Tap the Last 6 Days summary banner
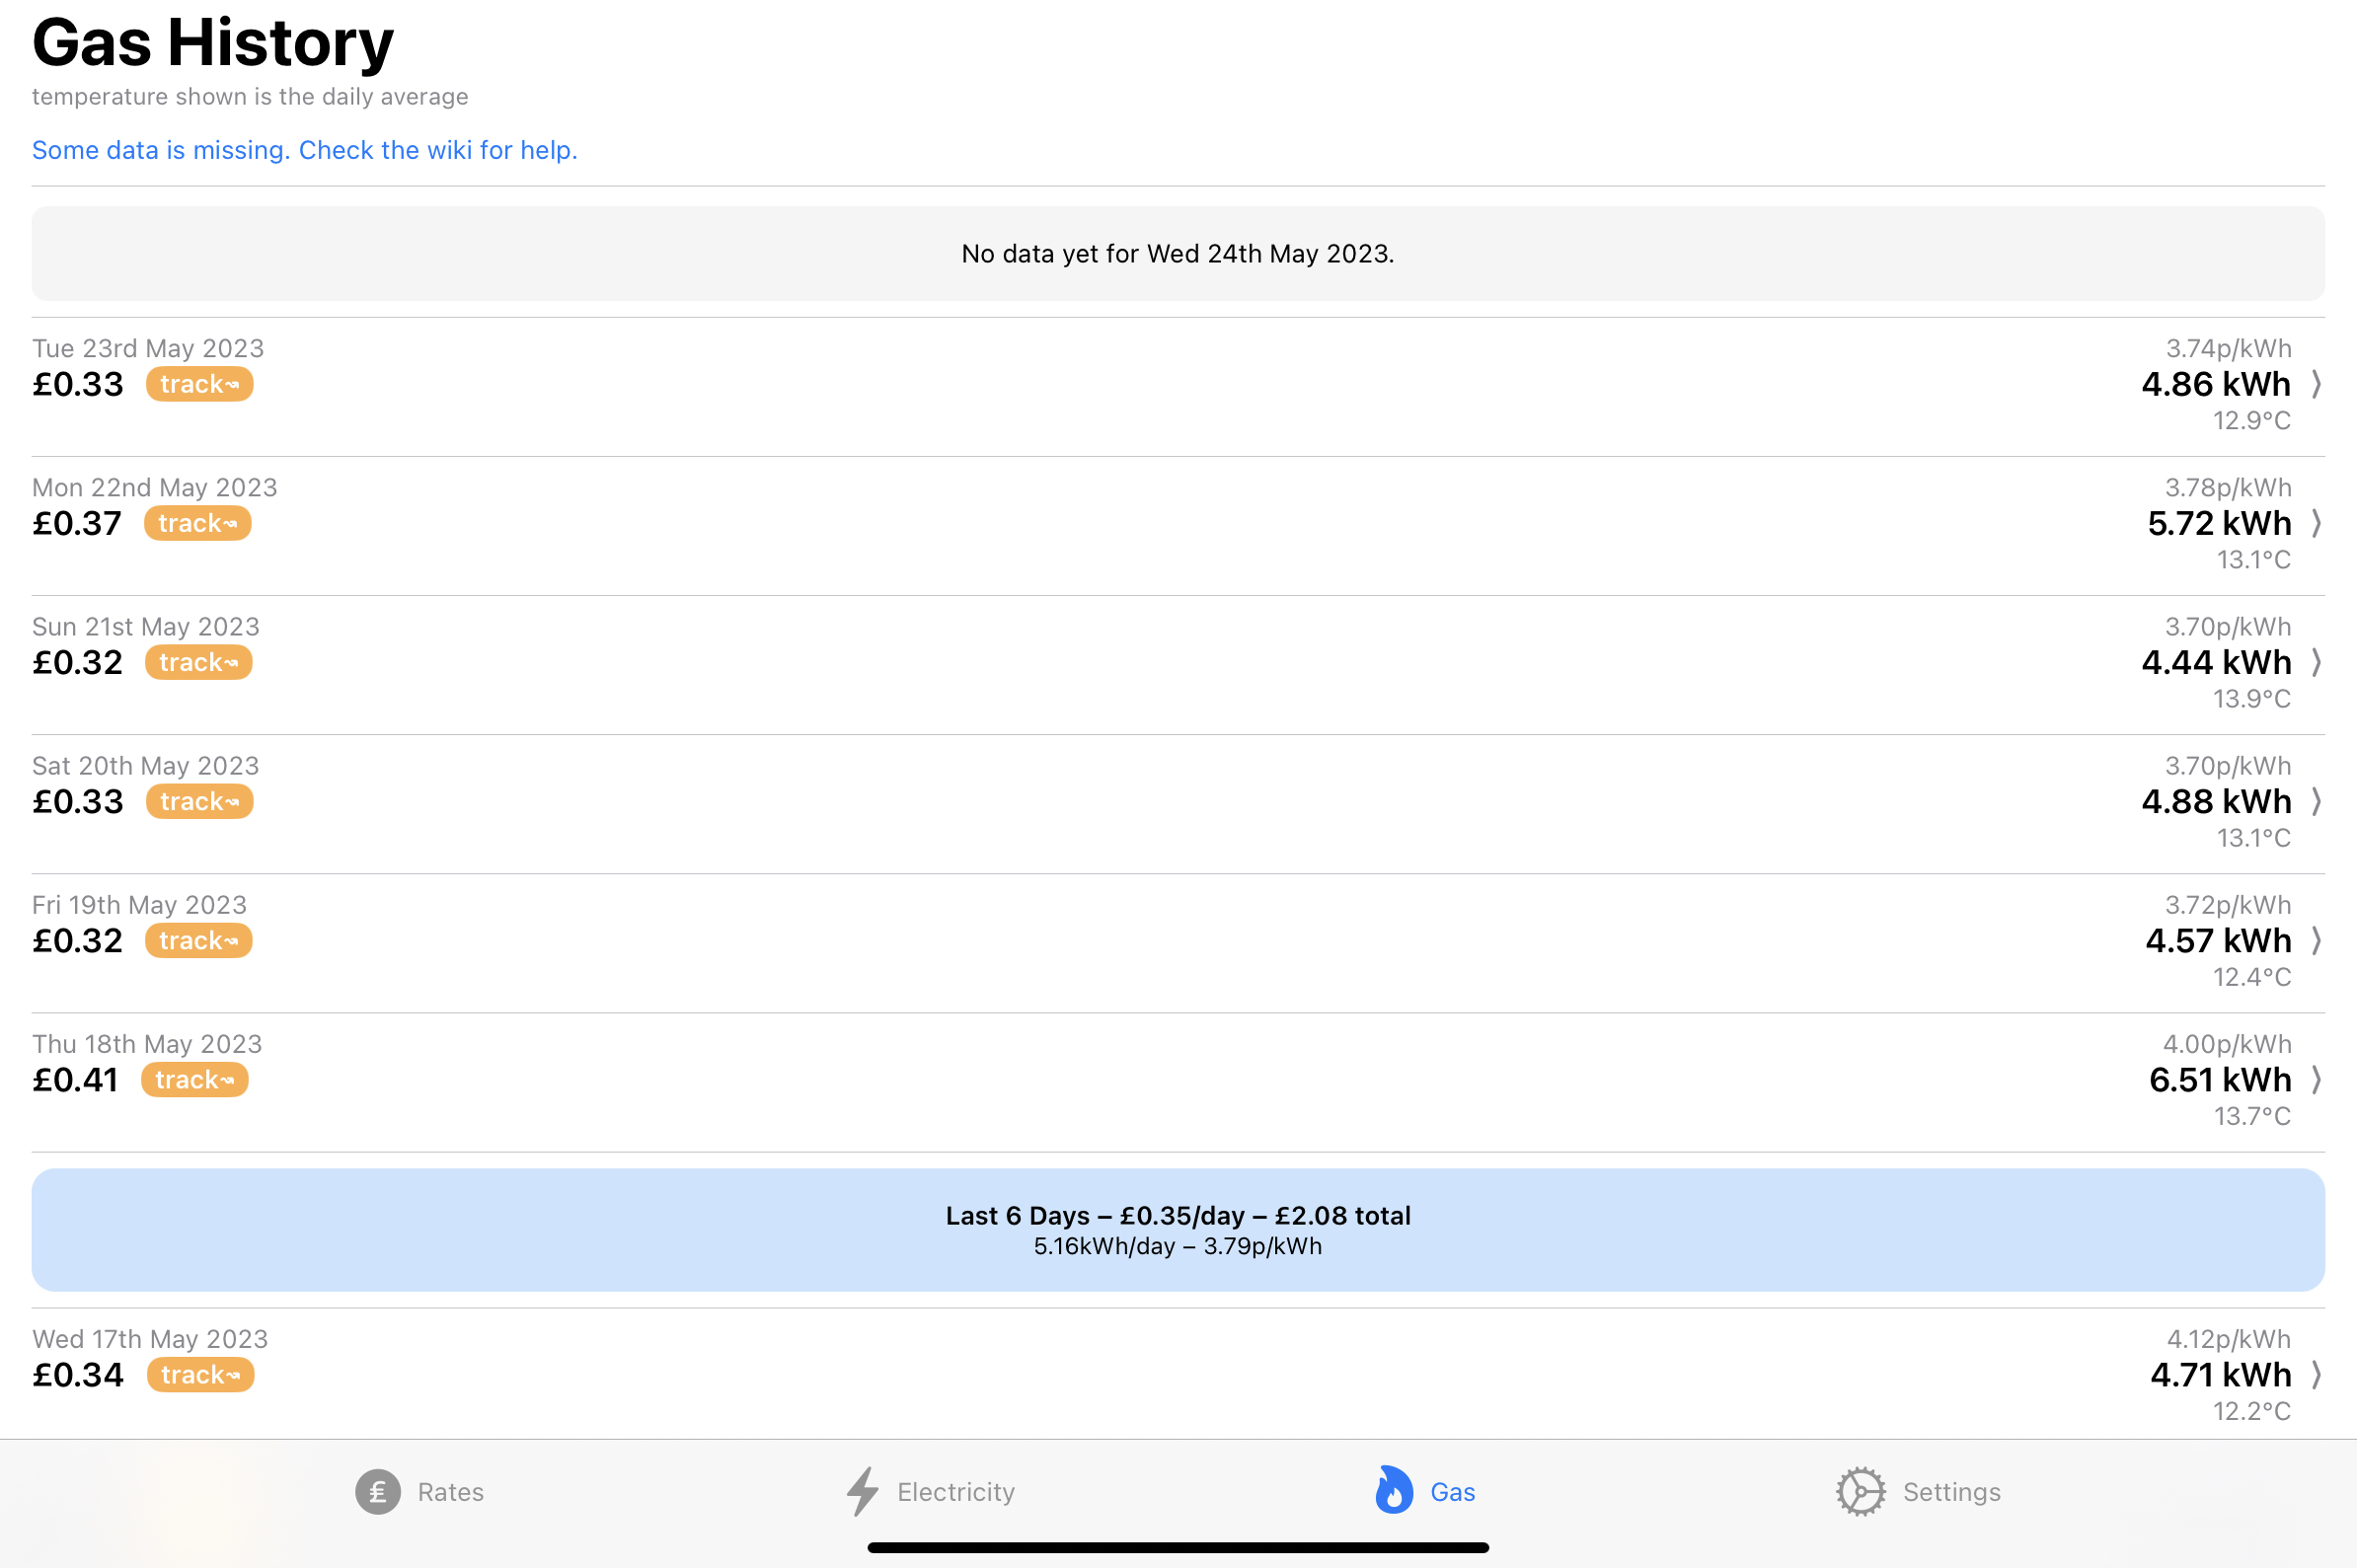Viewport: 2357px width, 1568px height. click(1178, 1229)
